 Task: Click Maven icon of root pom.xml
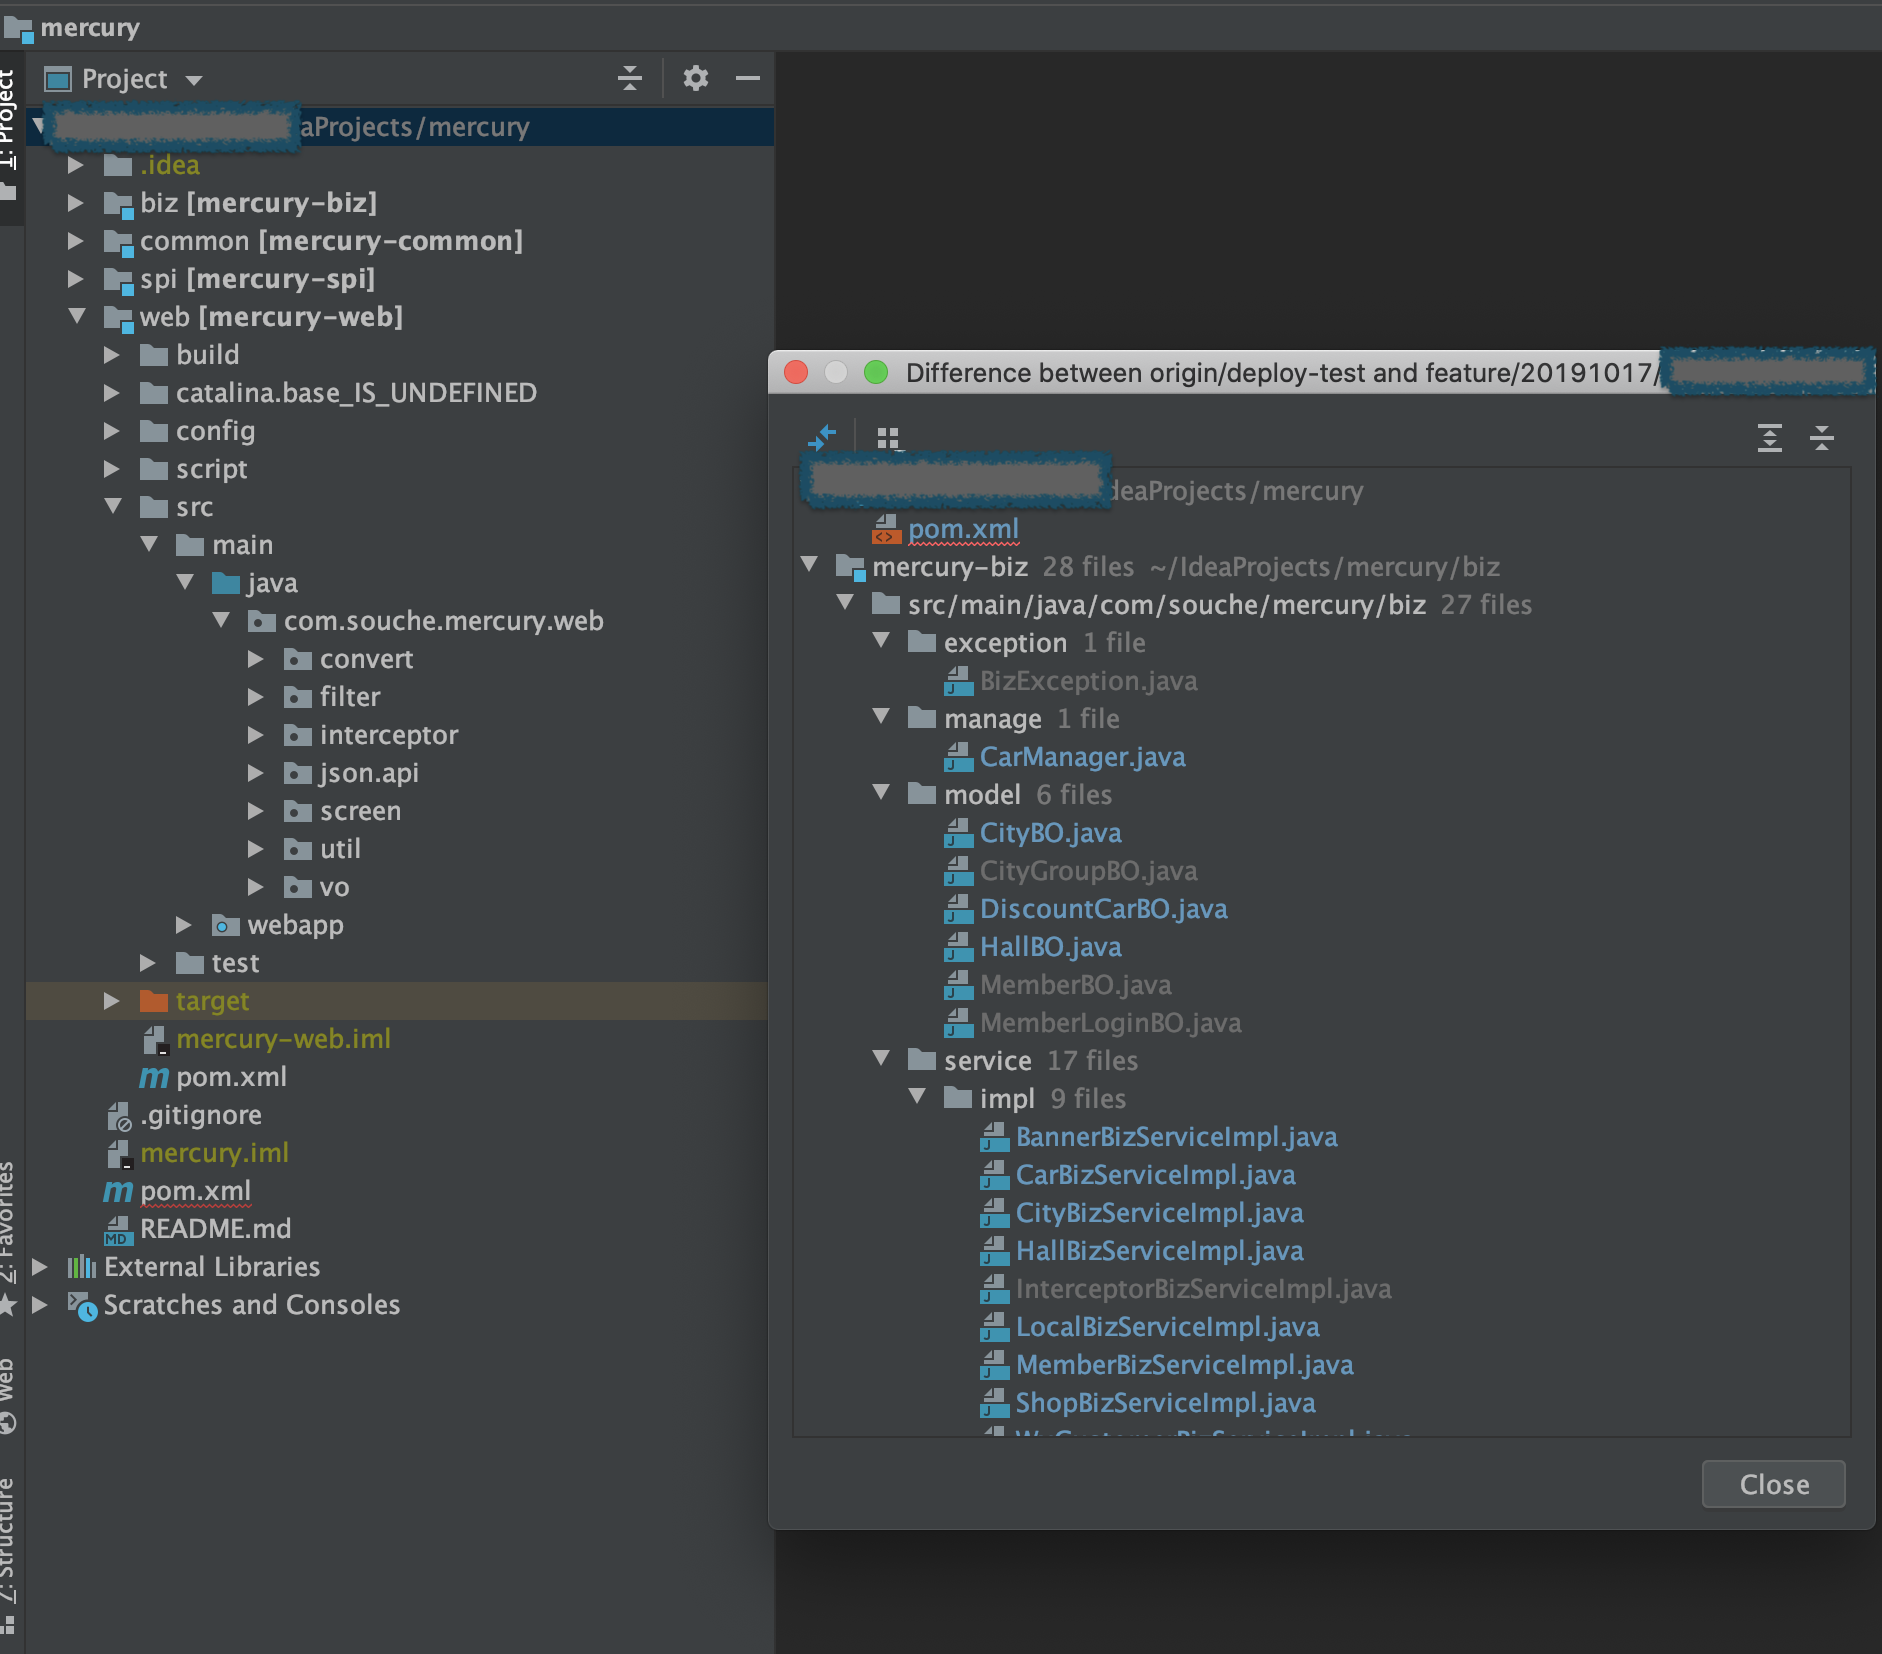[x=118, y=1191]
